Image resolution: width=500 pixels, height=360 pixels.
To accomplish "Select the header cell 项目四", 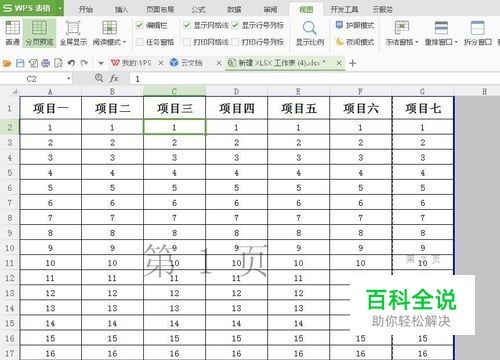I will tap(237, 108).
